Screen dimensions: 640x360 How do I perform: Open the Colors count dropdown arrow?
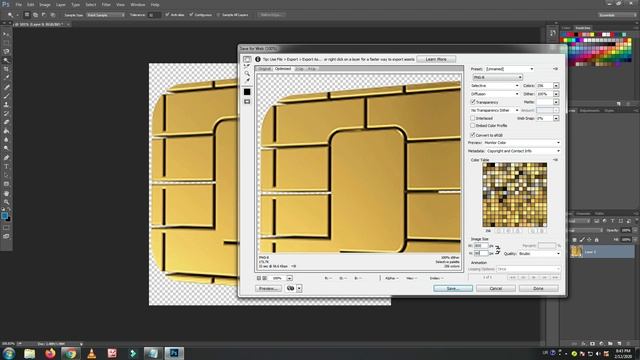[556, 86]
